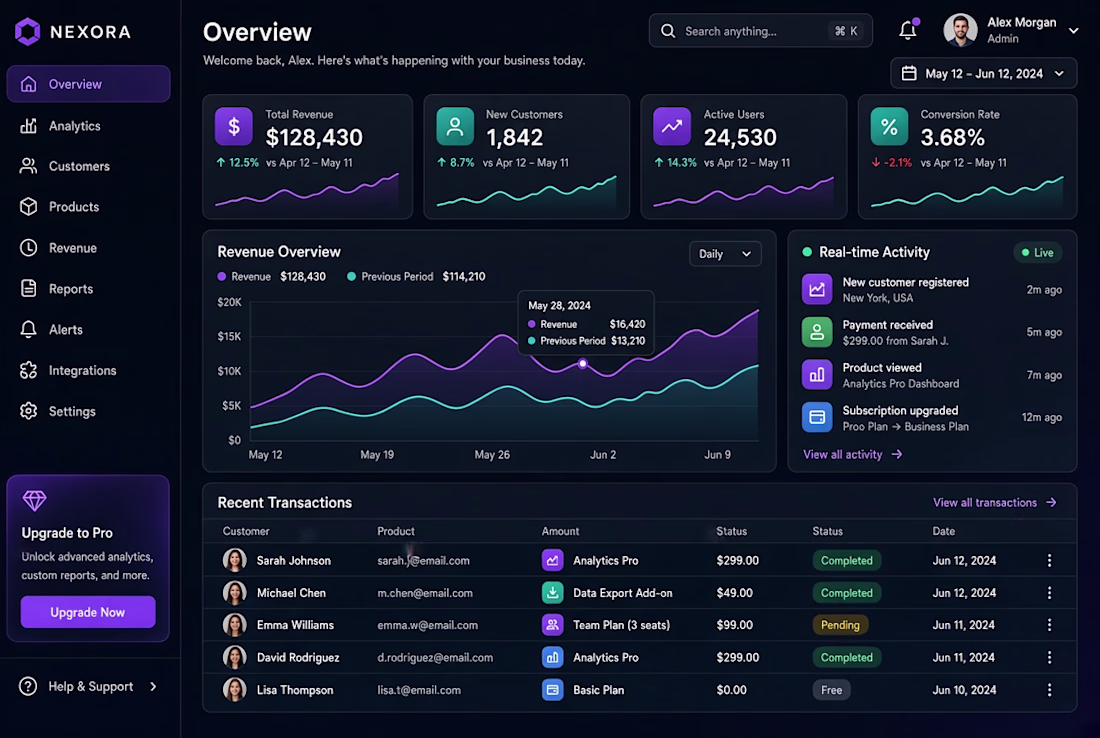Open row options for Emma Williams
The height and width of the screenshot is (738, 1100).
[1049, 624]
